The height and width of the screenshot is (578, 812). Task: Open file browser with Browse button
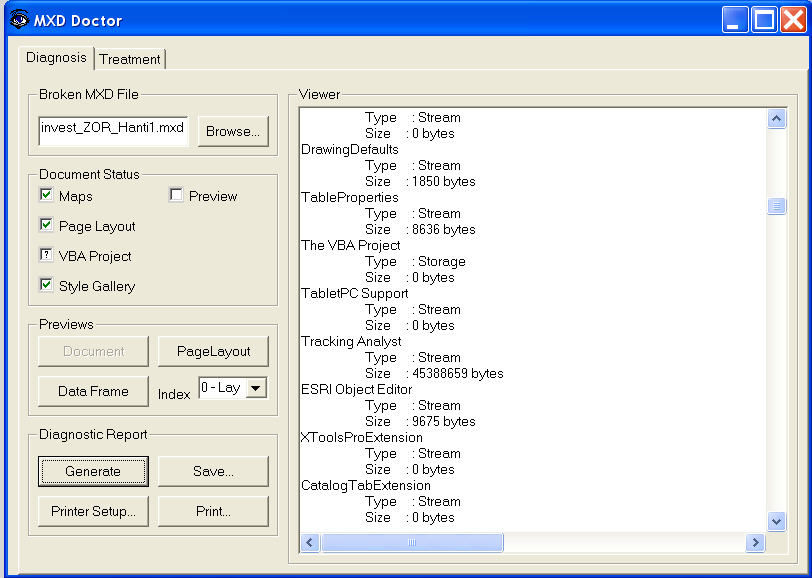(233, 132)
